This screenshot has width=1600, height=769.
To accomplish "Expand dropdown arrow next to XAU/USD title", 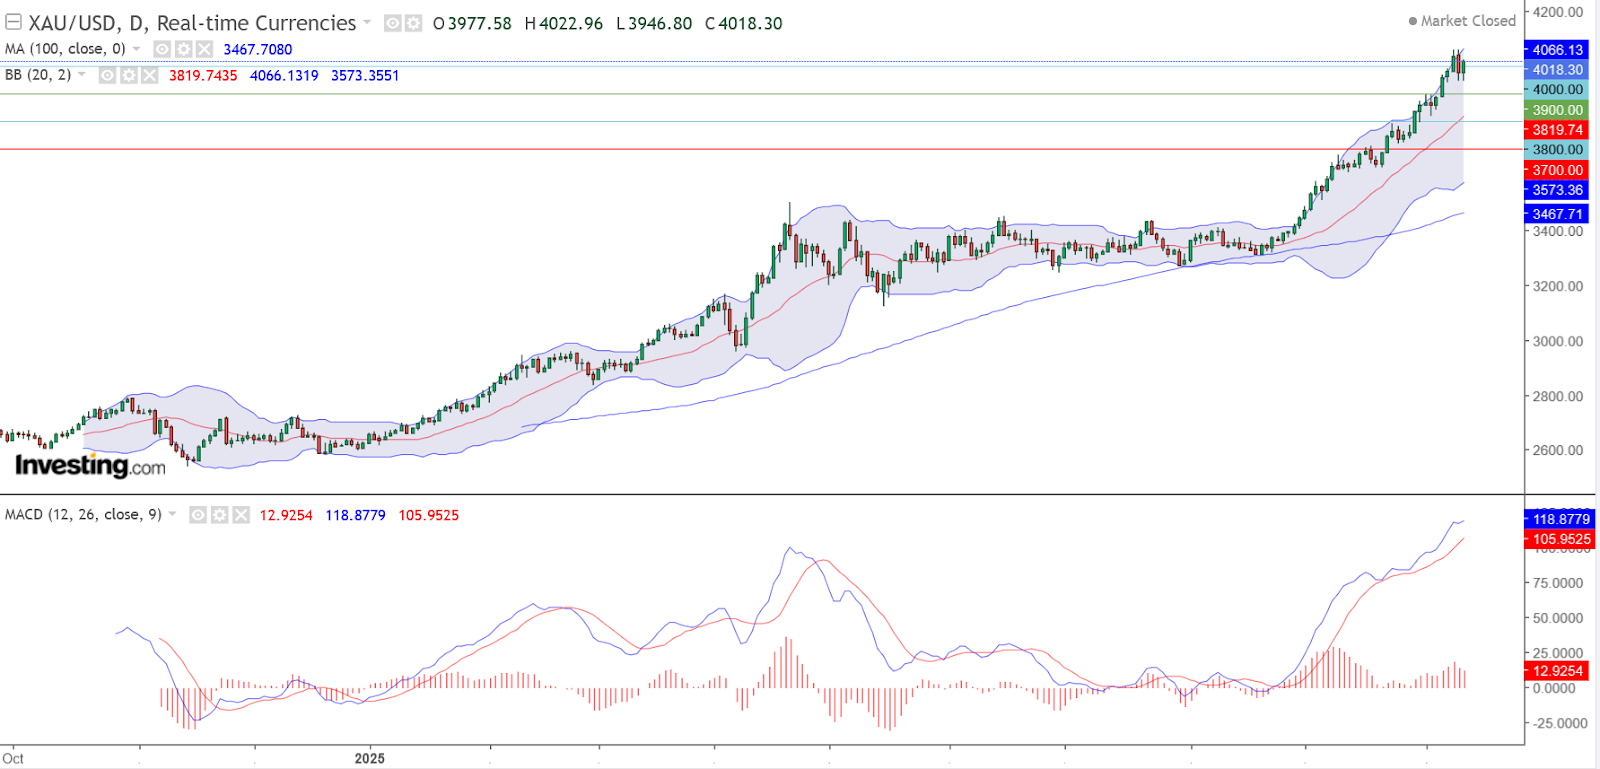I will [367, 23].
